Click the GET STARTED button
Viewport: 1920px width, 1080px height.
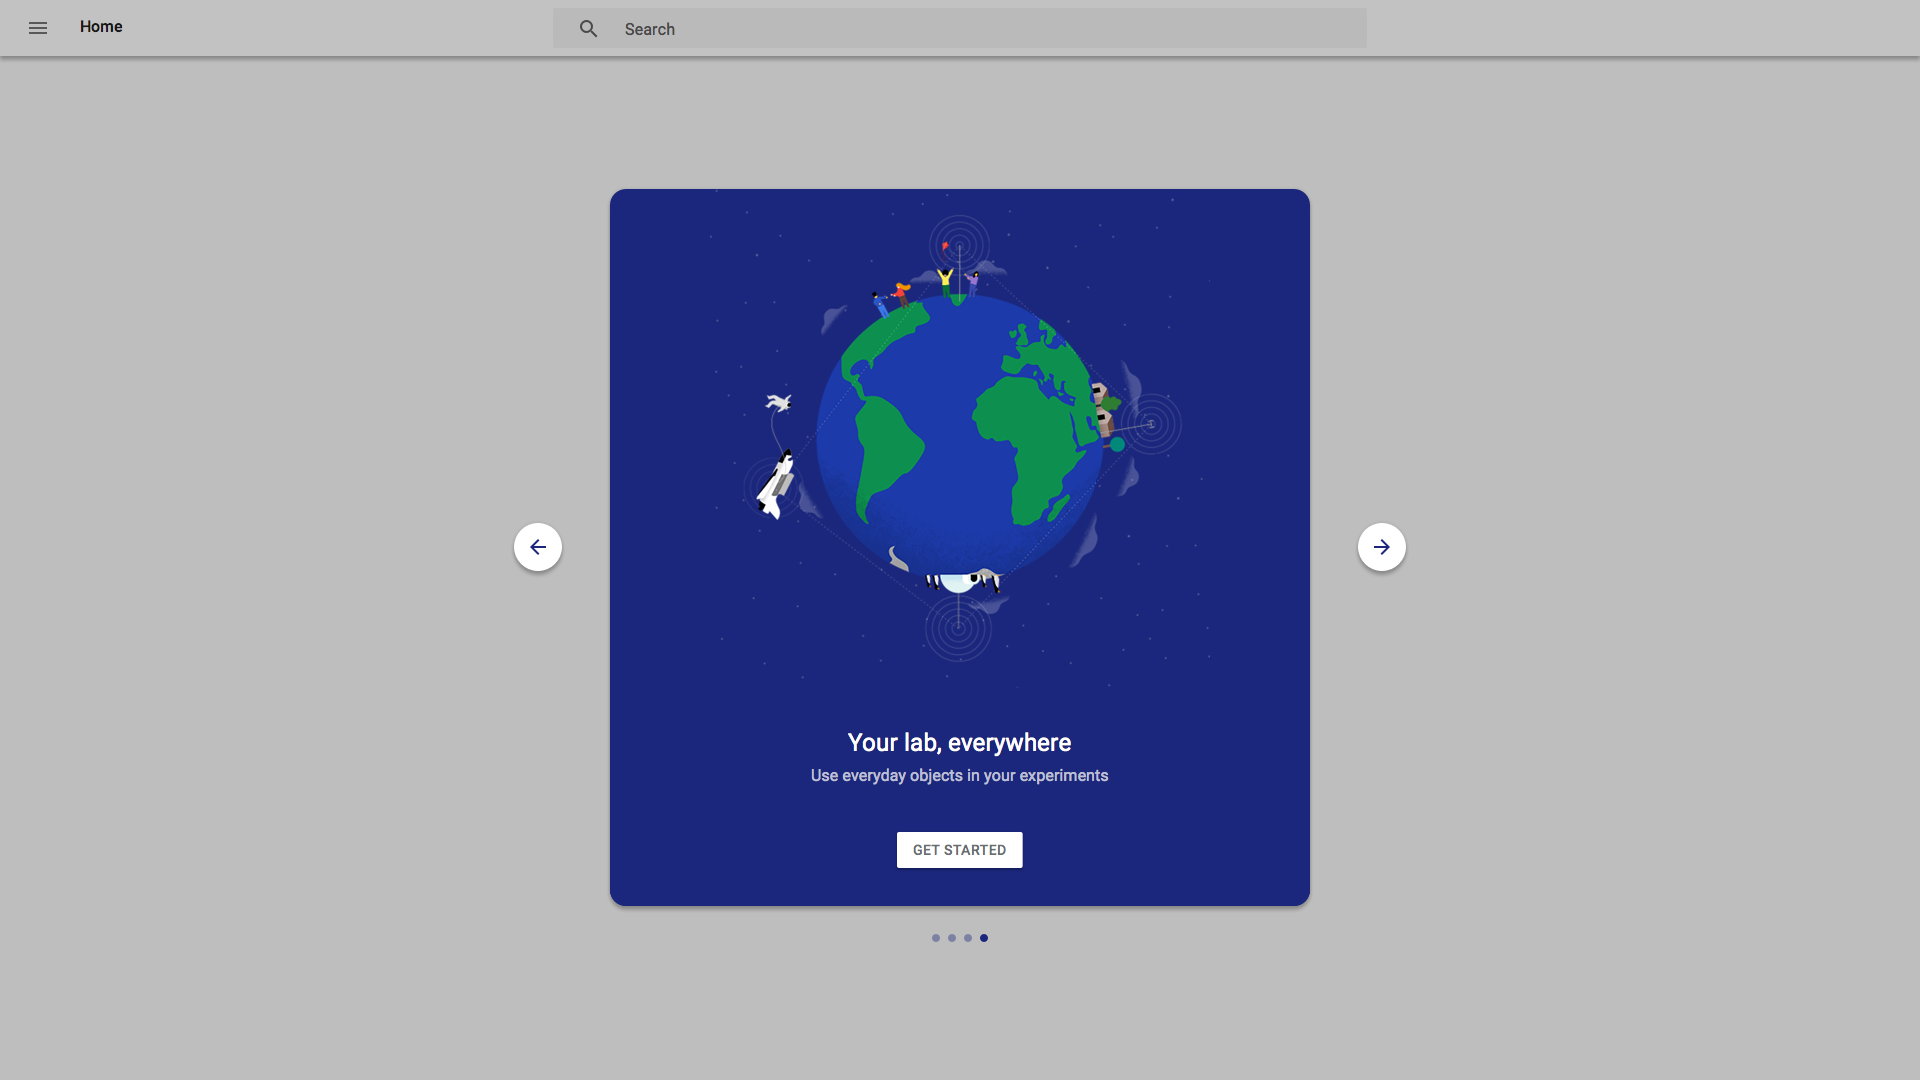pyautogui.click(x=960, y=850)
